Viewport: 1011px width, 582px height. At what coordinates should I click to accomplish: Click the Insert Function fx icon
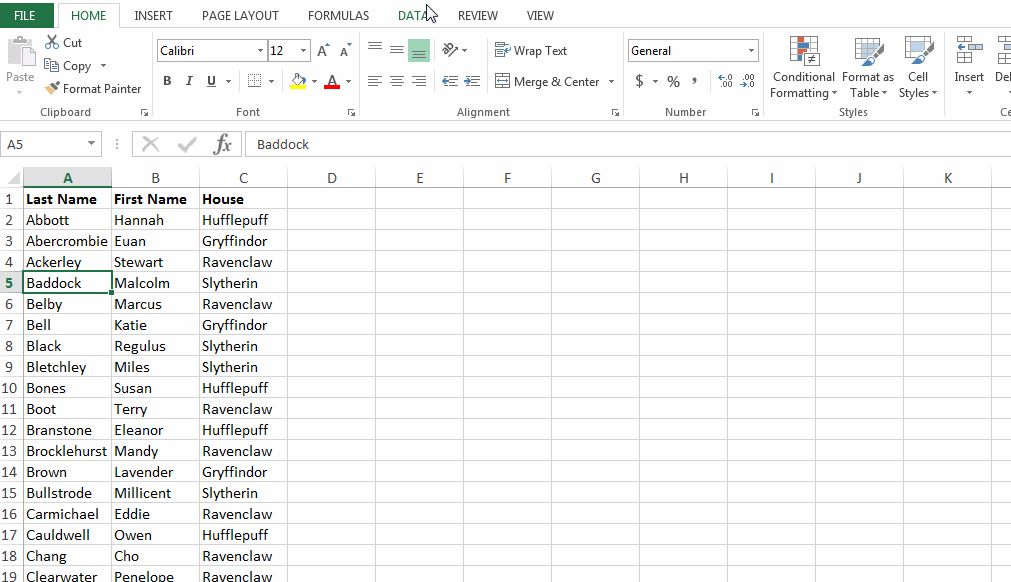(x=222, y=145)
